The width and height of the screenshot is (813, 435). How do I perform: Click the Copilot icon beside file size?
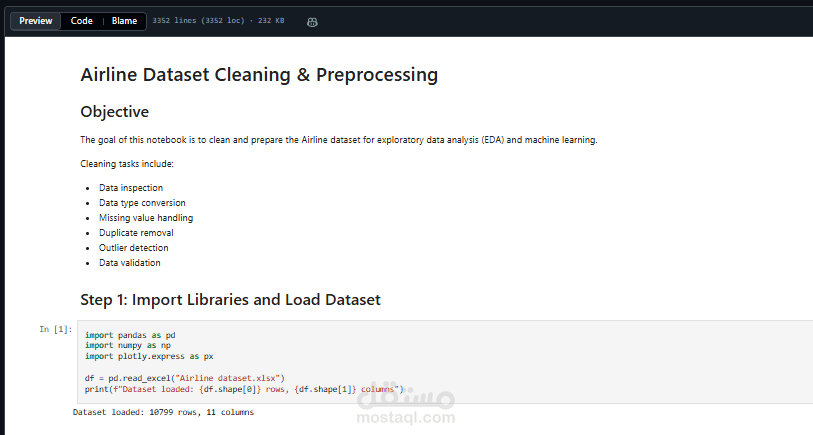pos(312,22)
